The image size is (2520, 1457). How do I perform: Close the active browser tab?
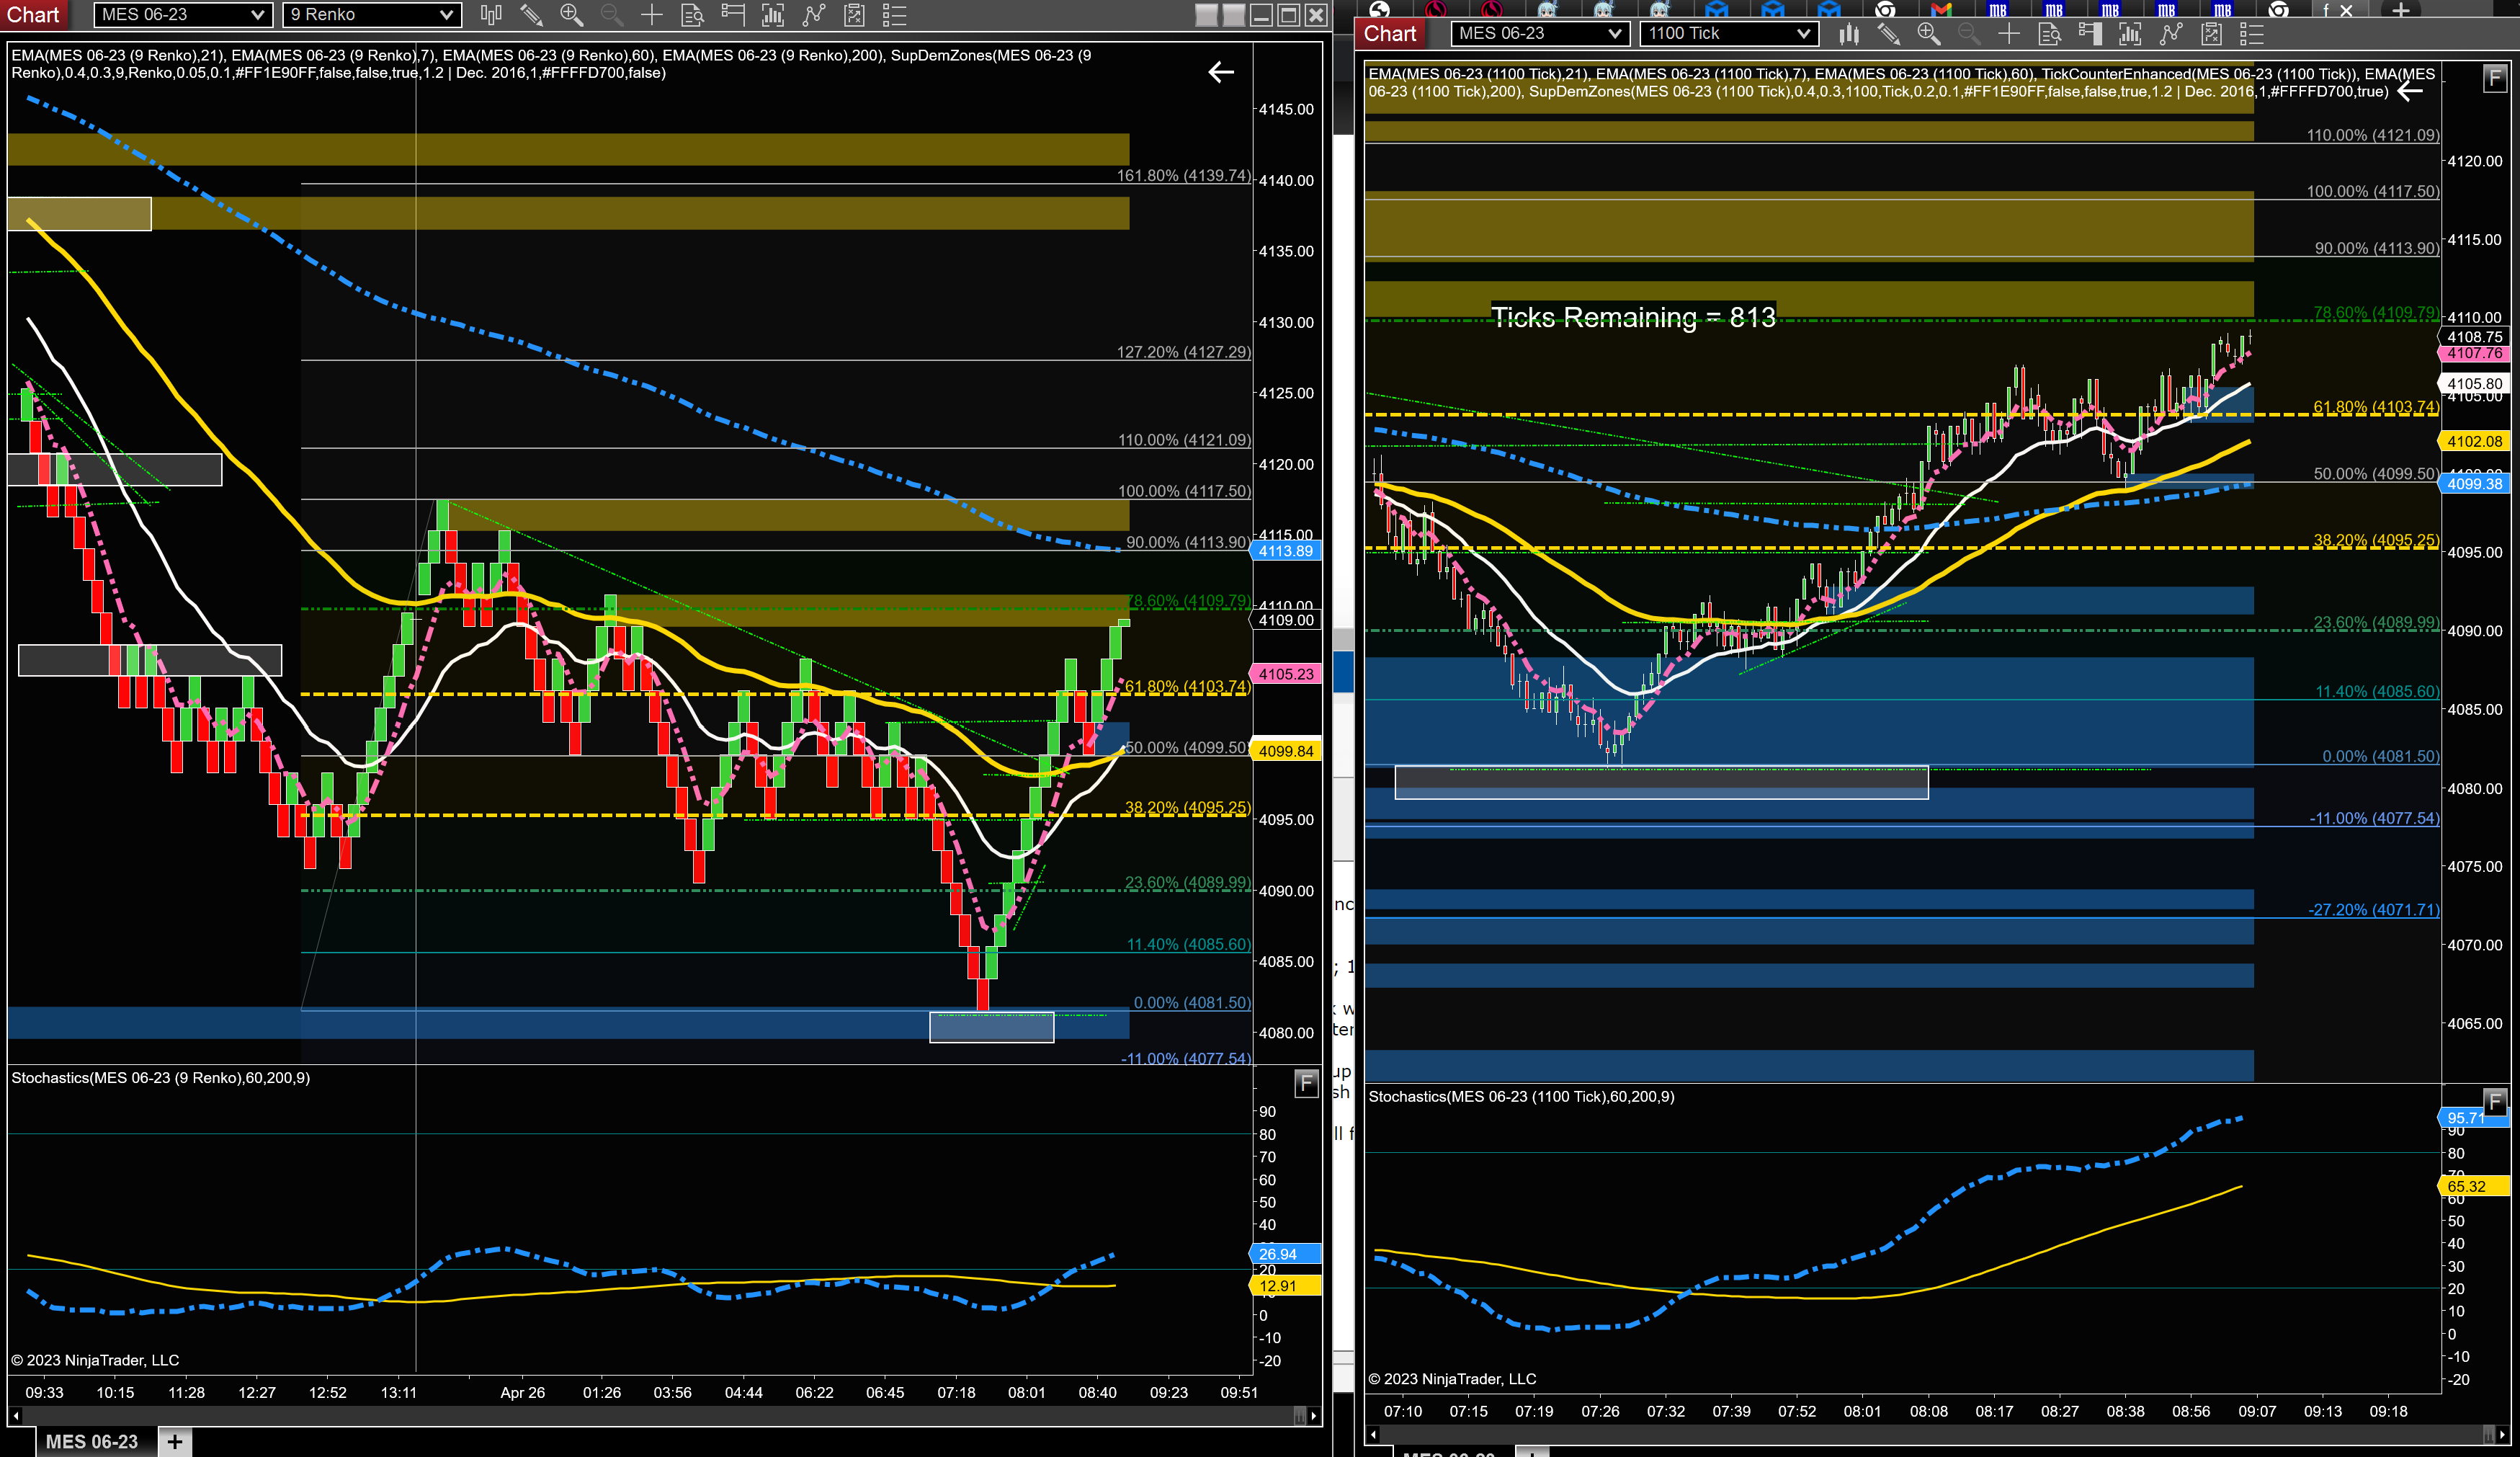pyautogui.click(x=2346, y=10)
